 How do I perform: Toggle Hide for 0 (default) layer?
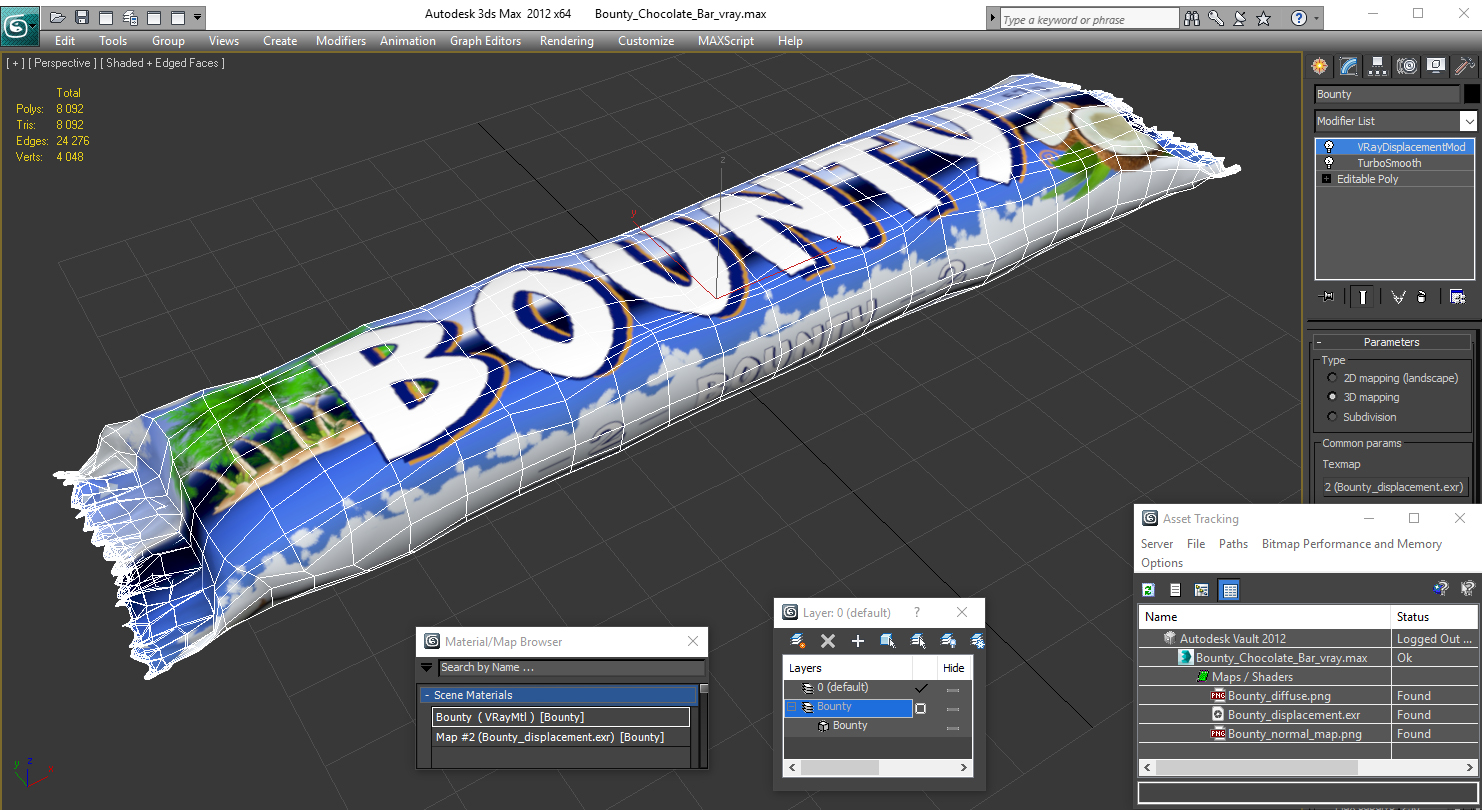pos(953,689)
